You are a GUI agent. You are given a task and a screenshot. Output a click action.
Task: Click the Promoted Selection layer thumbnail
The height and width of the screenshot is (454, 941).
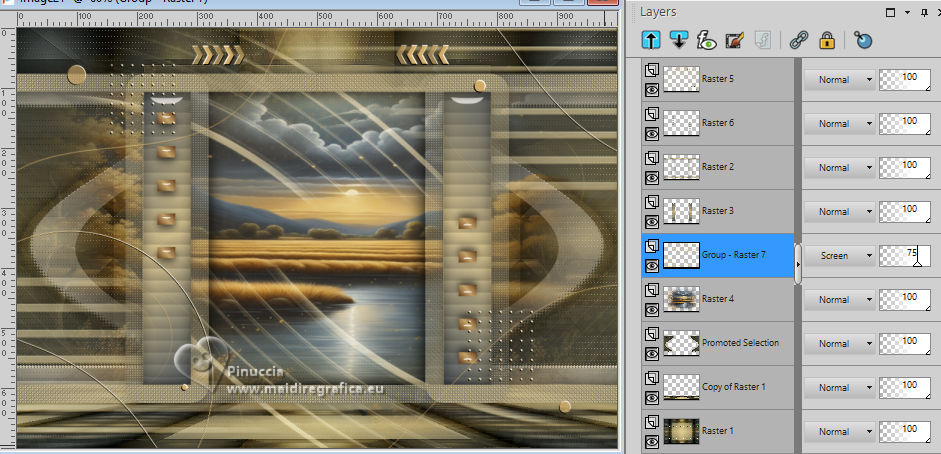click(x=681, y=342)
